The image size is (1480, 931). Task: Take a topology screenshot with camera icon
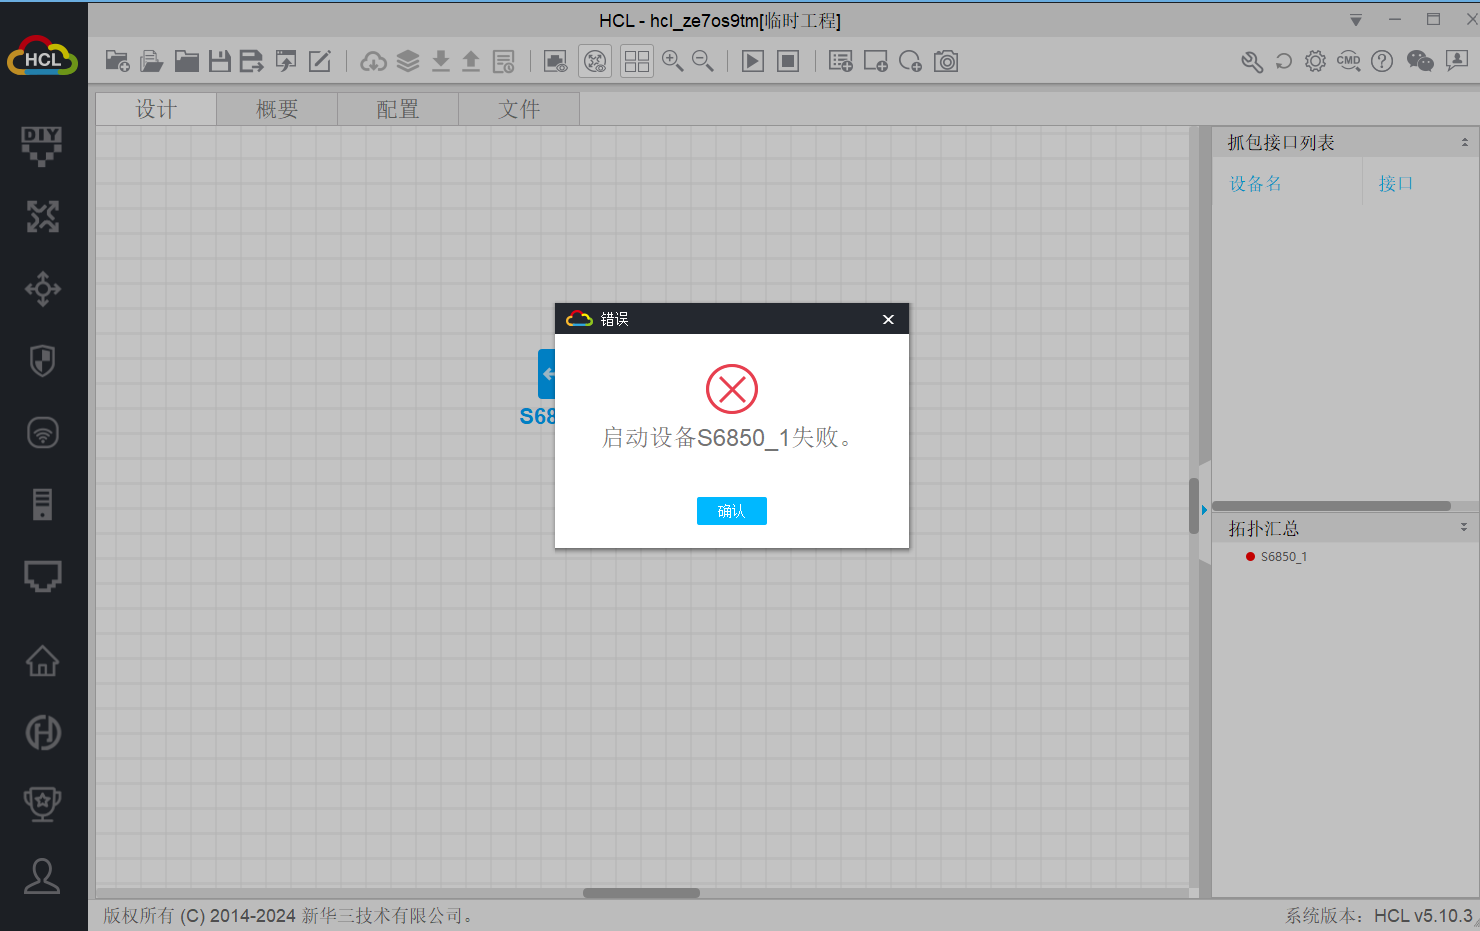[946, 61]
